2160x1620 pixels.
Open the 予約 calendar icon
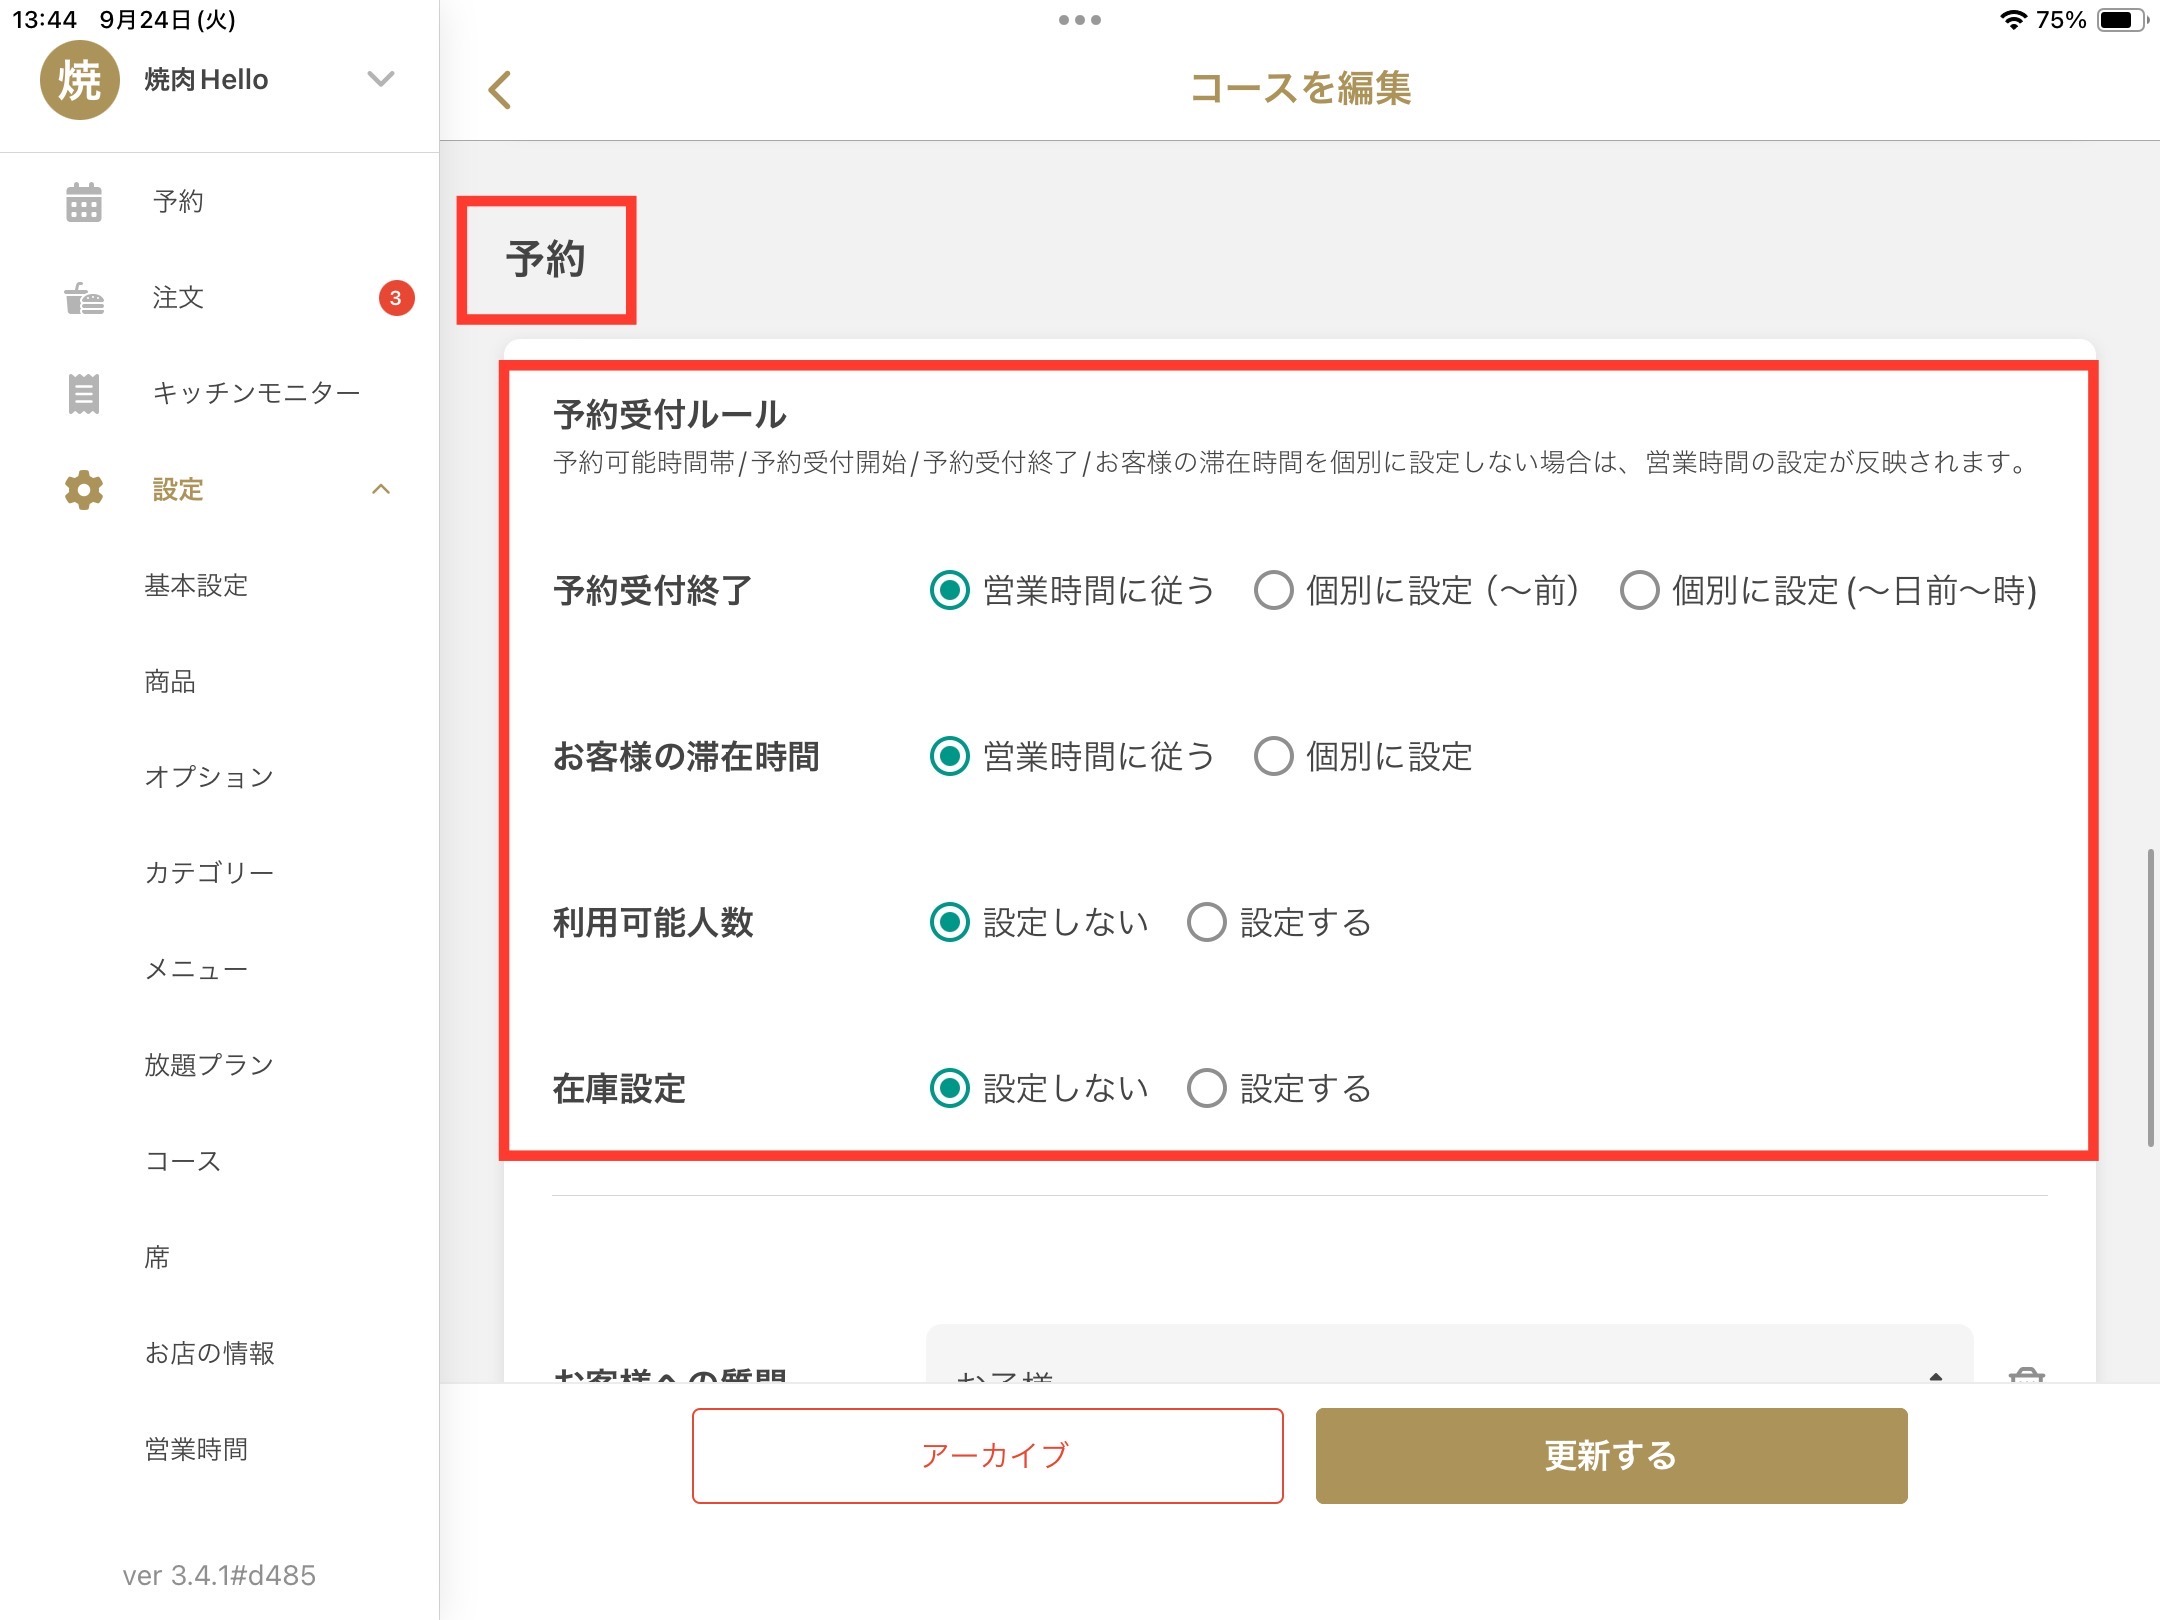pyautogui.click(x=83, y=202)
